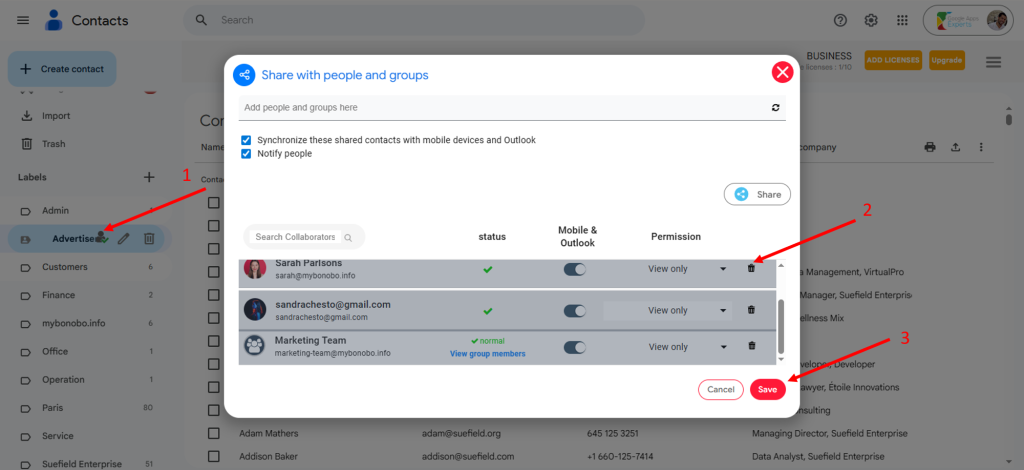Open Google apps grid icon

tap(903, 20)
